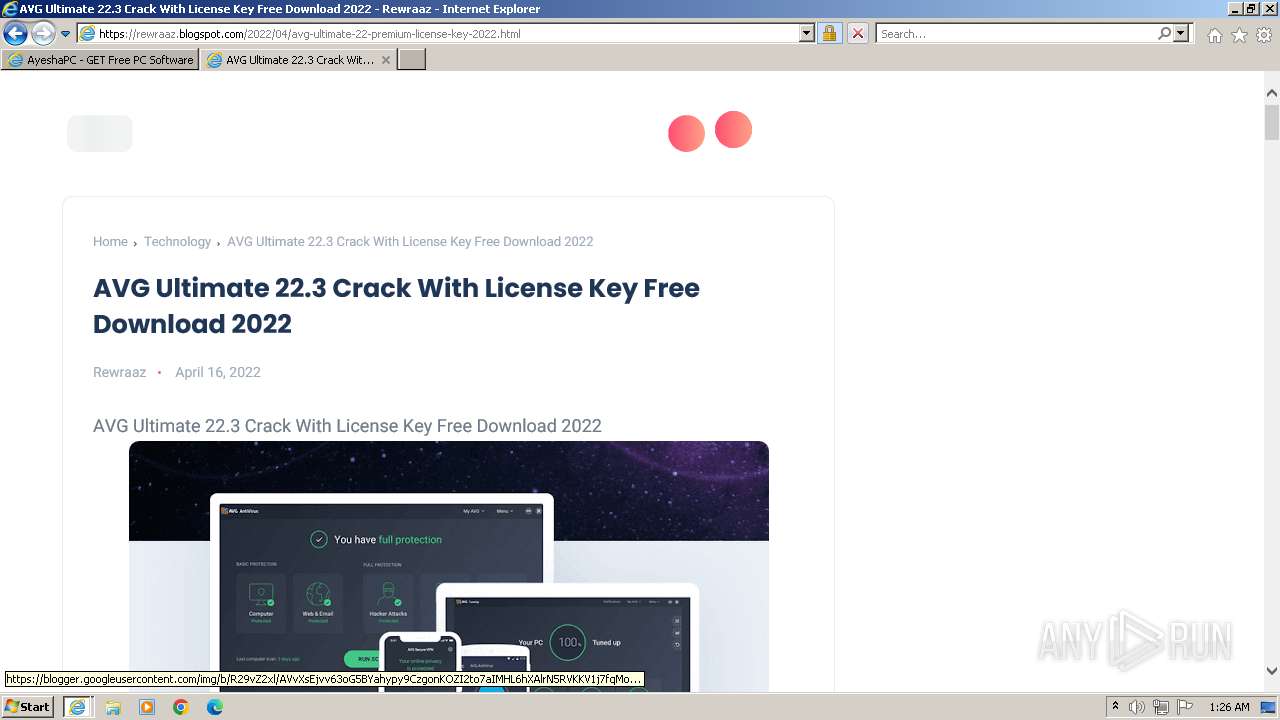Open the AVG product screenshot image
Image resolution: width=1280 pixels, height=720 pixels.
[x=449, y=566]
